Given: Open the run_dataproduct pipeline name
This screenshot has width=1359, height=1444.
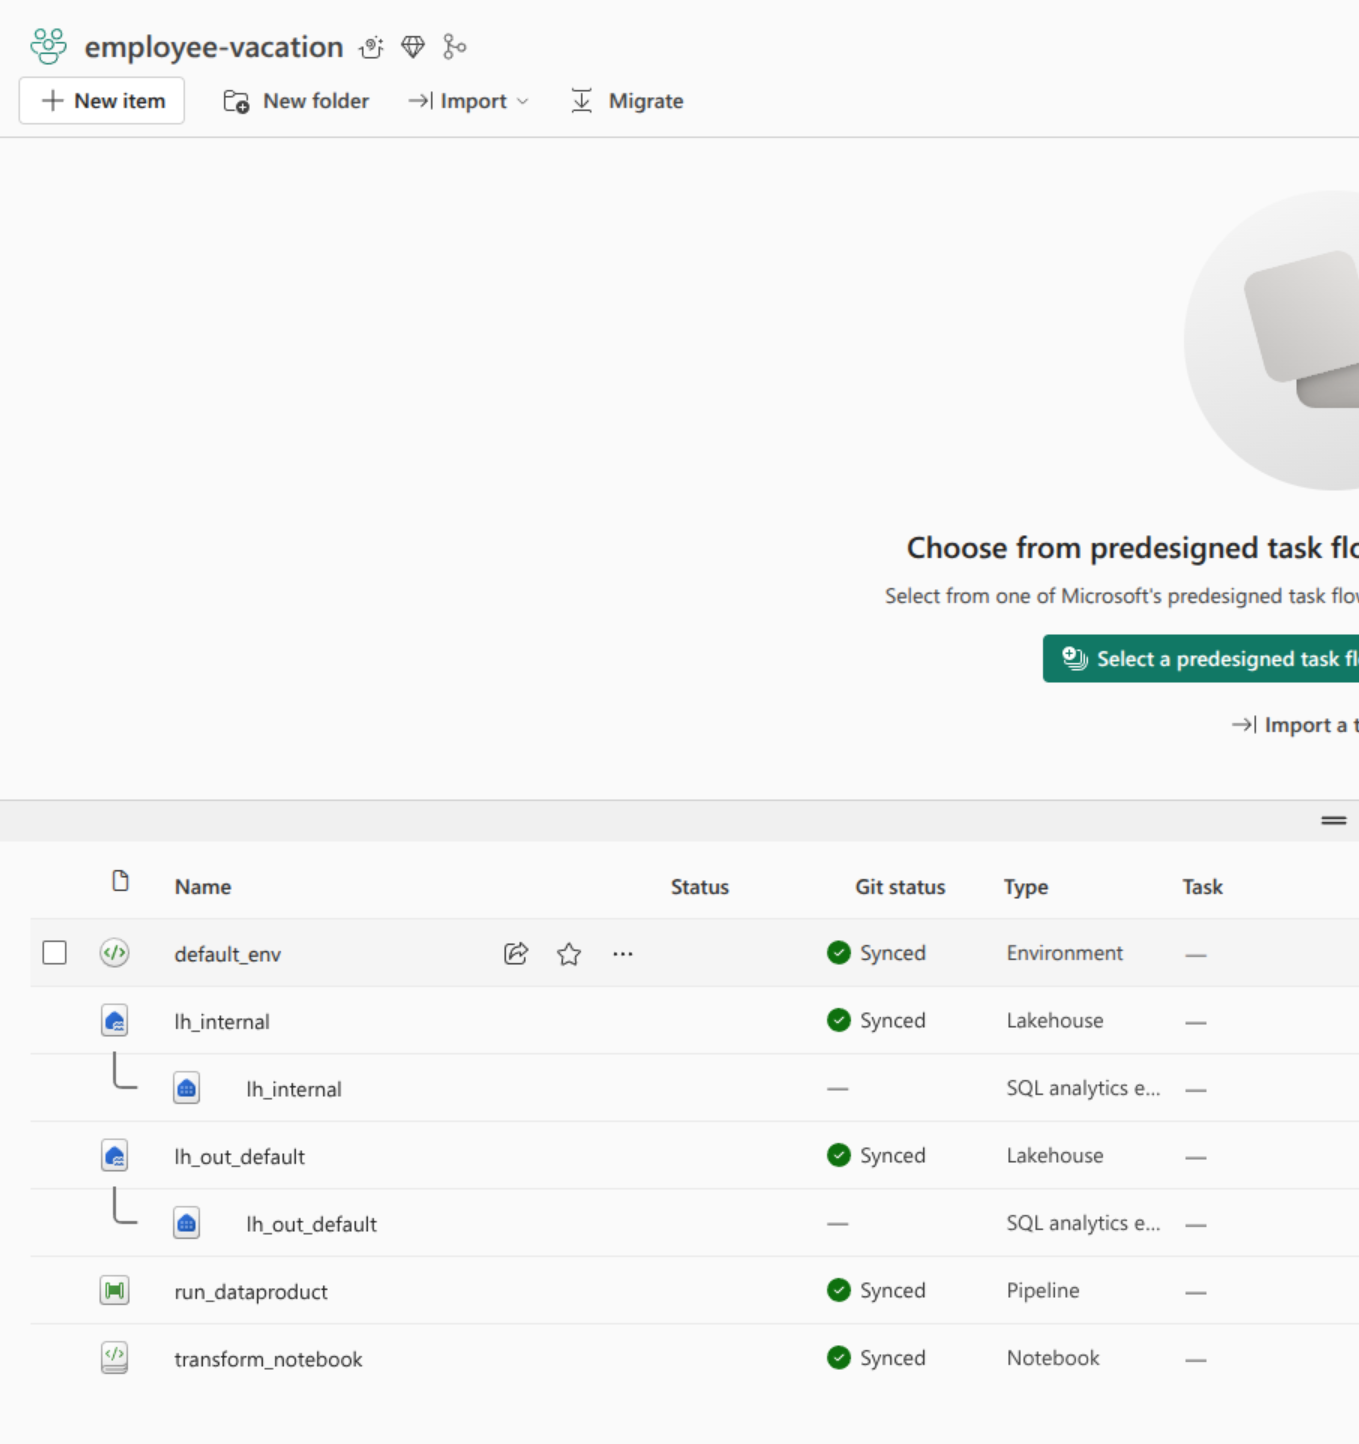Looking at the screenshot, I should click(251, 1292).
